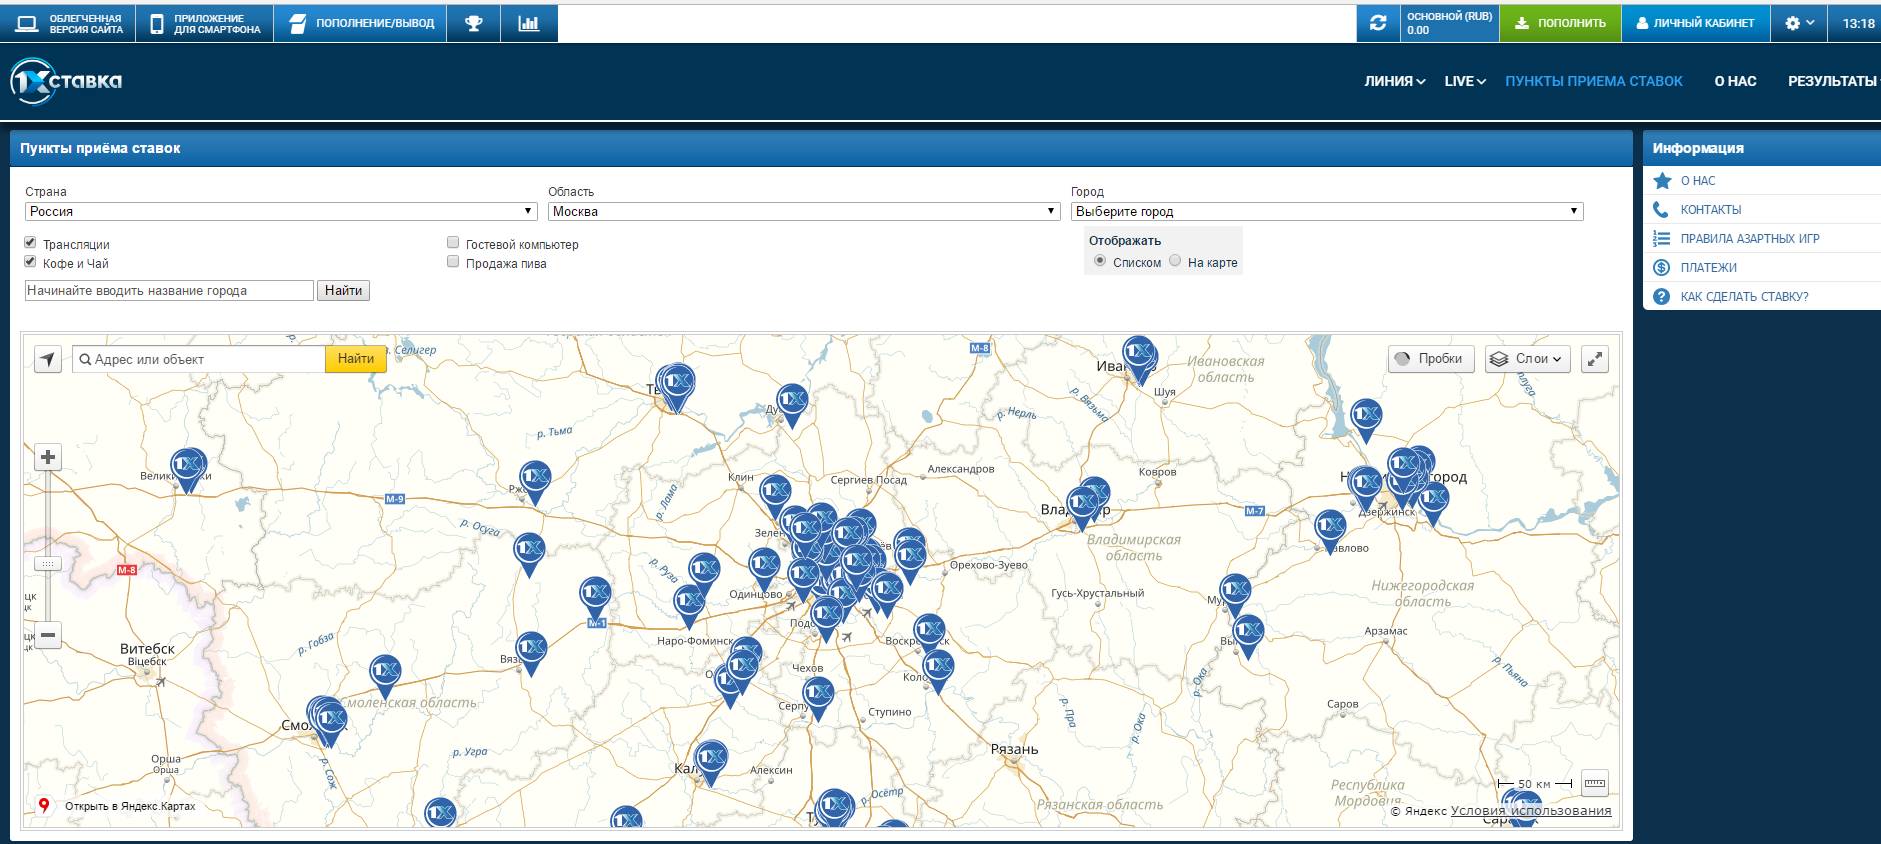
Task: Click Открыть в Яндекс.Картах link
Action: [x=130, y=806]
